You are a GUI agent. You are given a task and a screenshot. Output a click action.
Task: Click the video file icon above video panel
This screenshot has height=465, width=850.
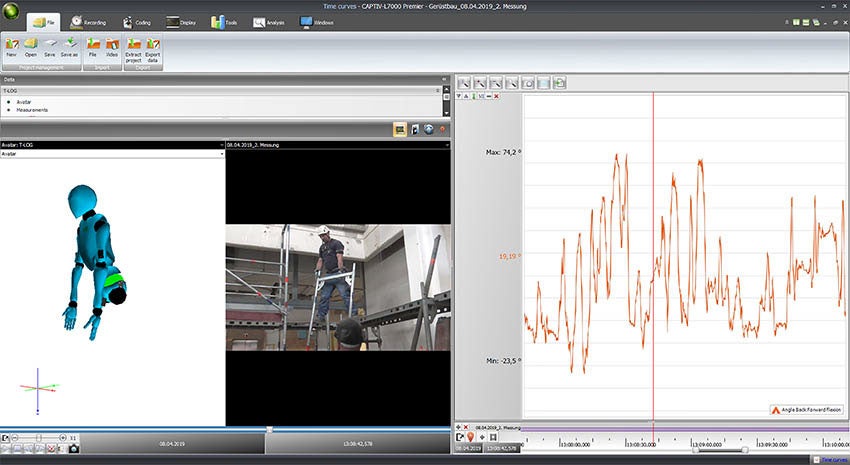pos(415,129)
